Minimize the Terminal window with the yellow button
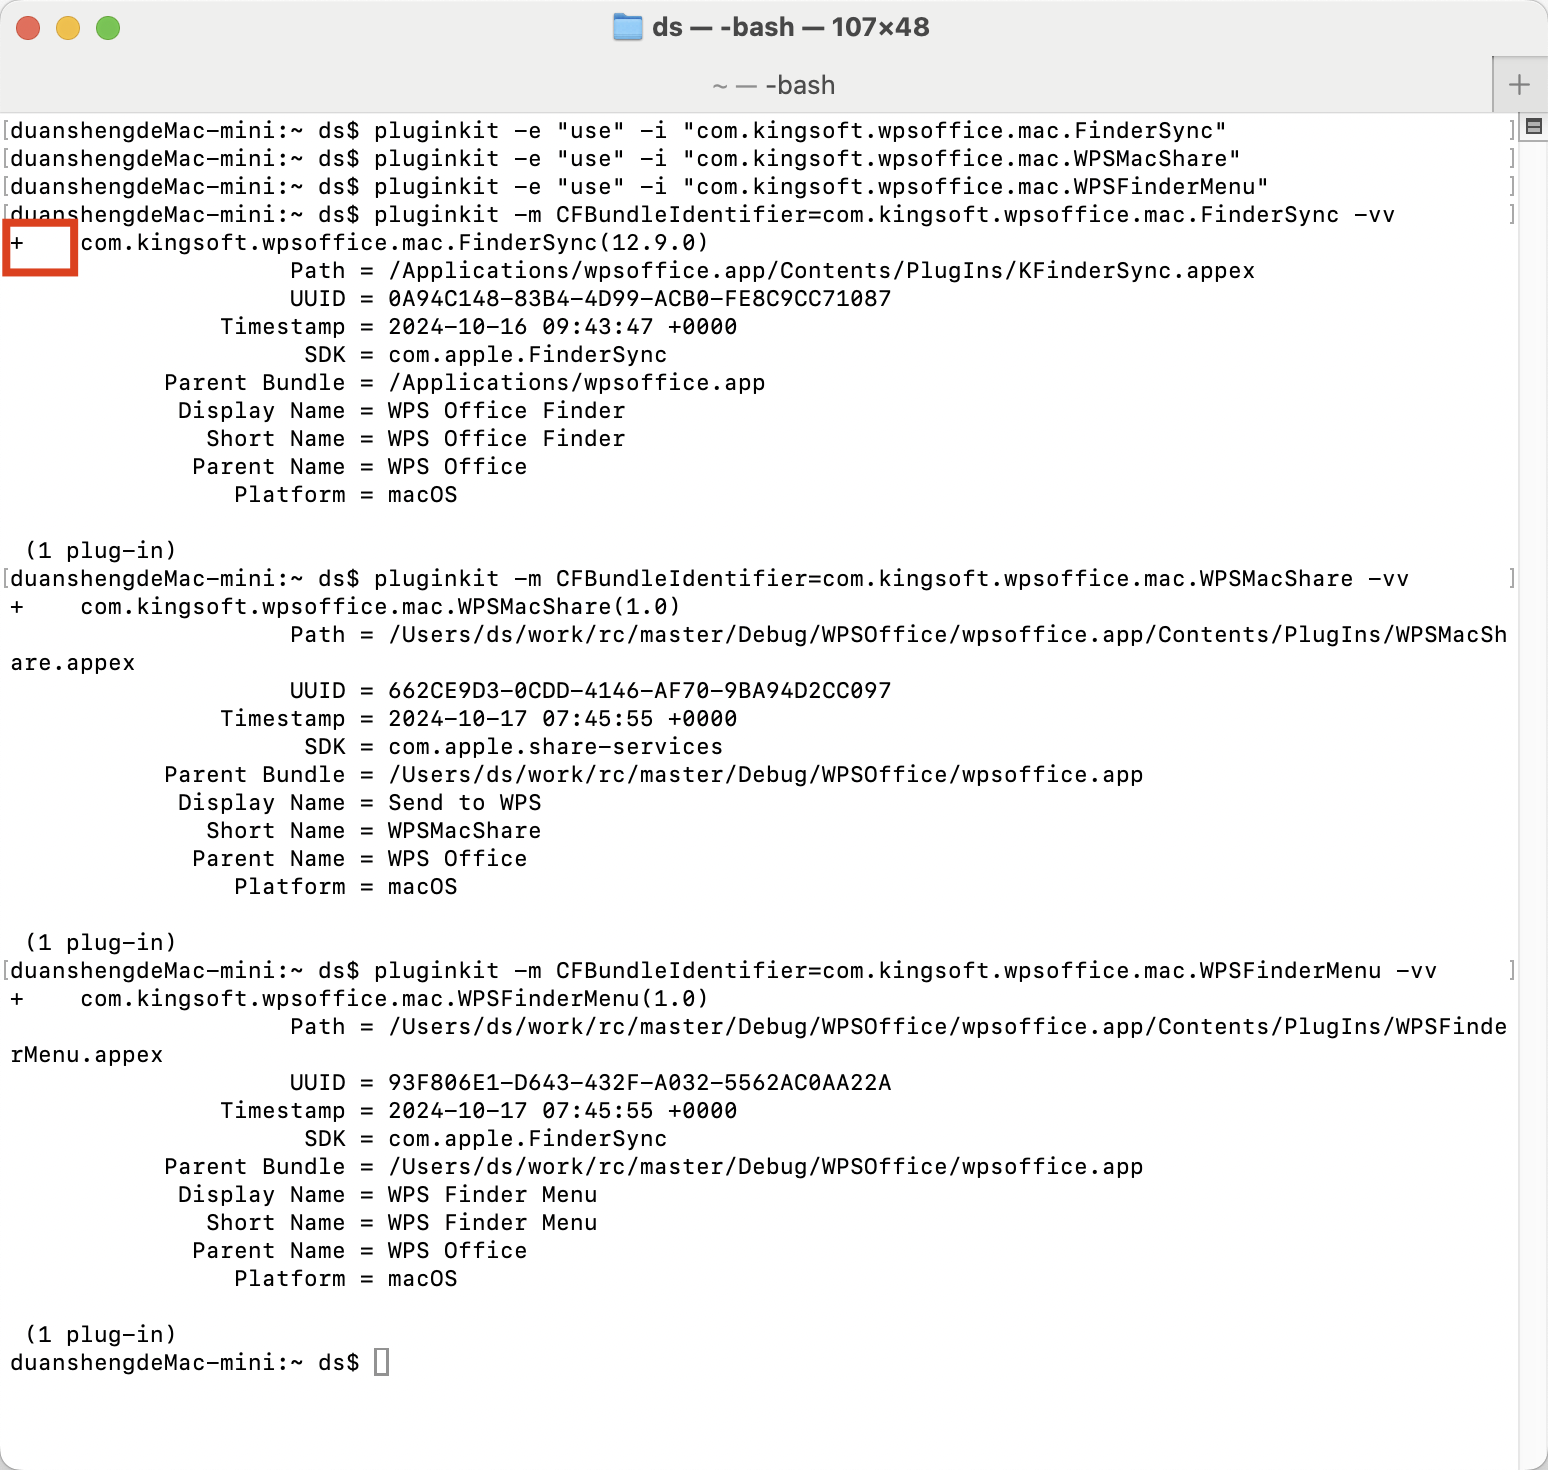The width and height of the screenshot is (1548, 1470). (x=68, y=28)
